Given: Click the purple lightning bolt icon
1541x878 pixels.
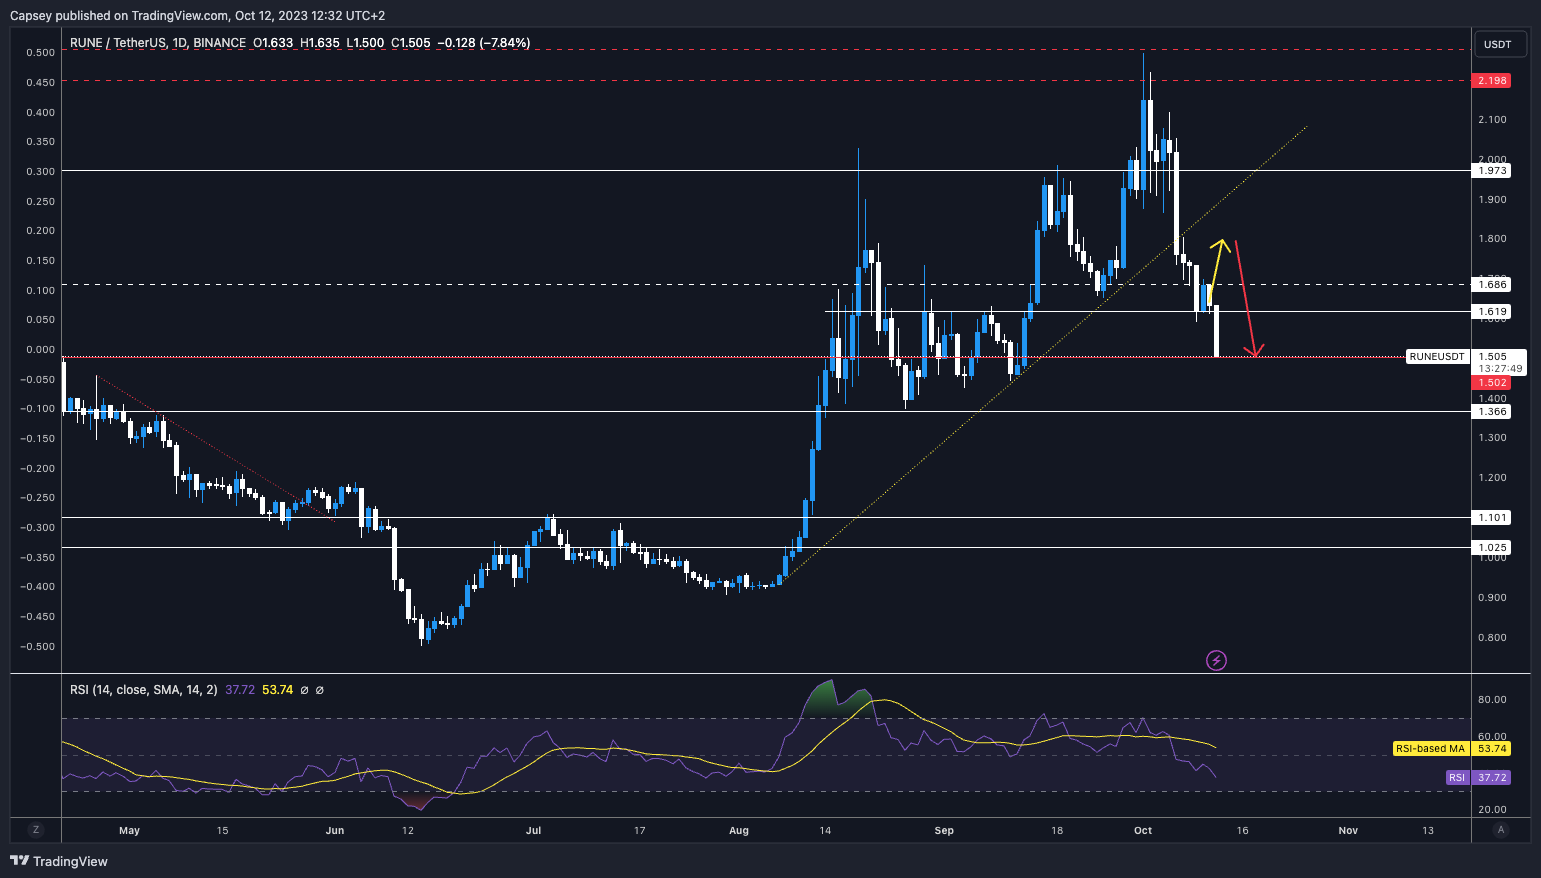Looking at the screenshot, I should (x=1216, y=660).
